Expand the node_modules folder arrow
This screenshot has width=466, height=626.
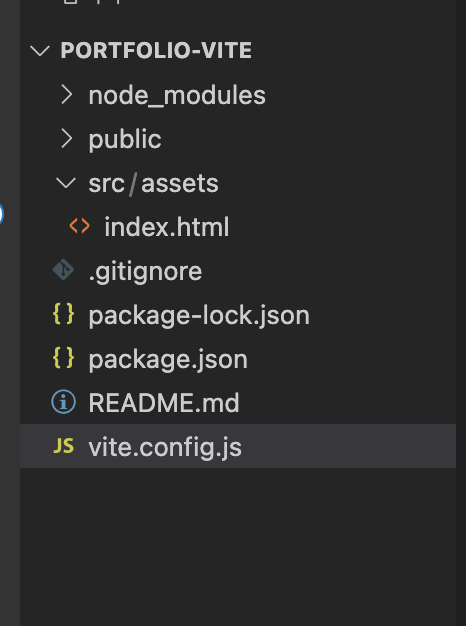pos(67,95)
